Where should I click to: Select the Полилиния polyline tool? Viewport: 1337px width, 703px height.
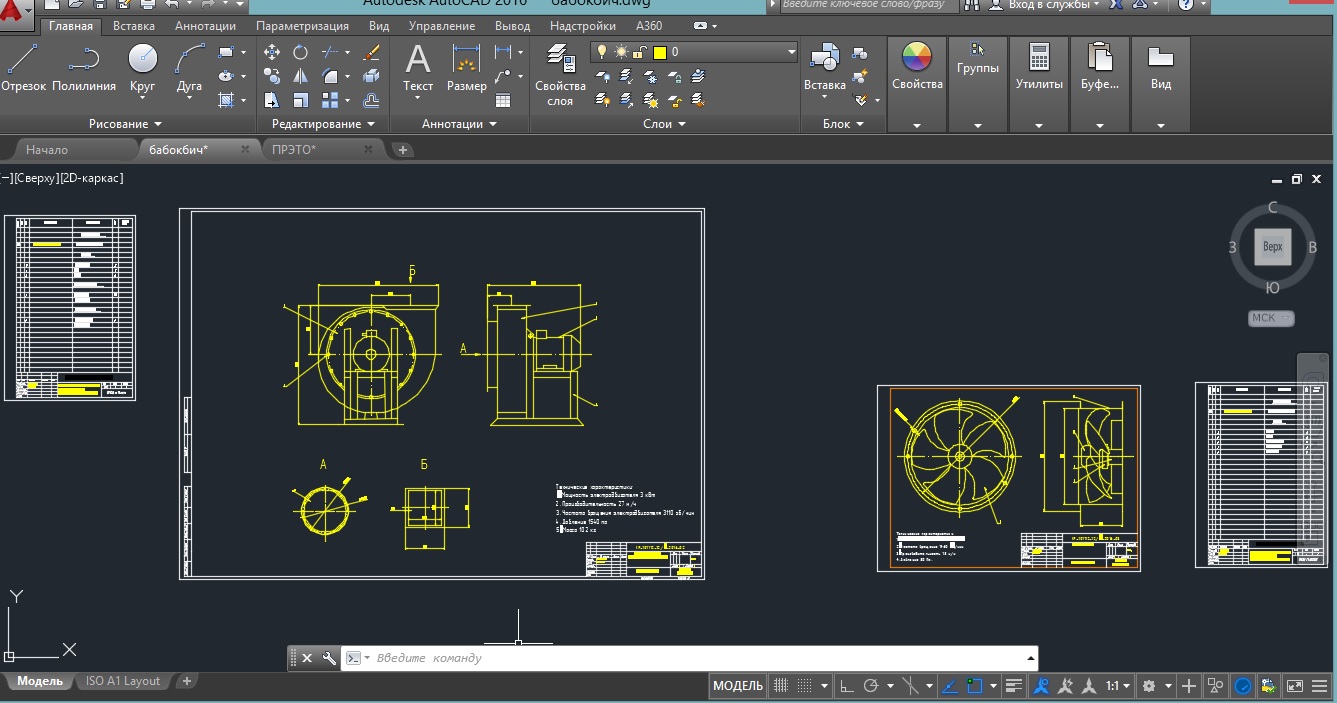click(x=84, y=69)
